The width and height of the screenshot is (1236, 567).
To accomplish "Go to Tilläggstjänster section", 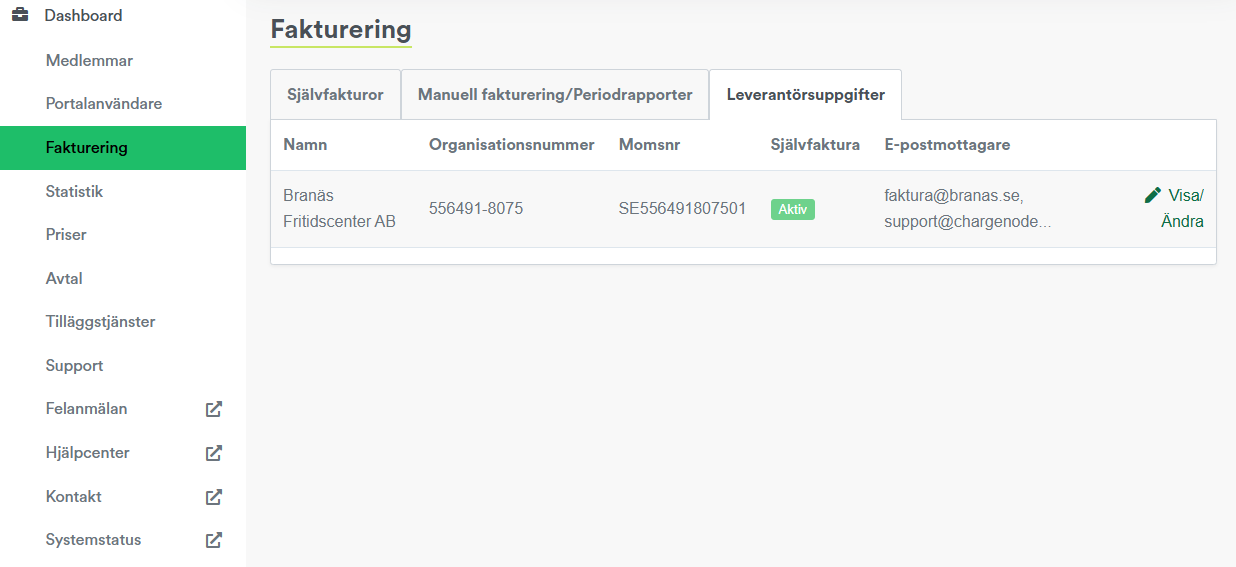I will pos(100,322).
